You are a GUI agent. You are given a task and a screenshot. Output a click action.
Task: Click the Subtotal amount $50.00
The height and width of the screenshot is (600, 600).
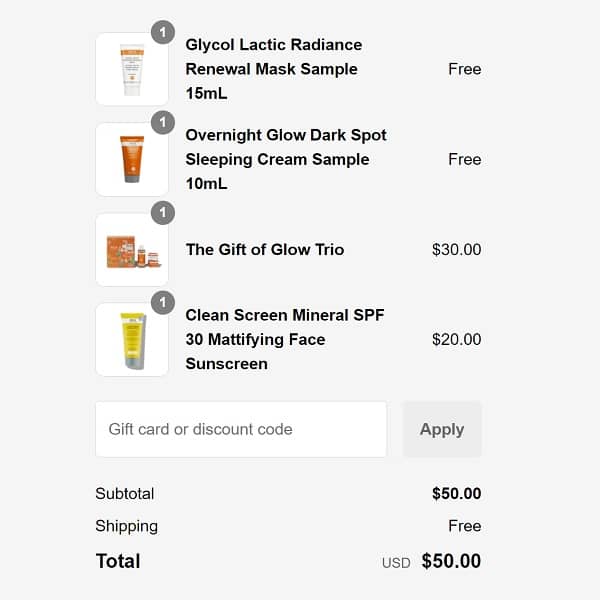(456, 493)
